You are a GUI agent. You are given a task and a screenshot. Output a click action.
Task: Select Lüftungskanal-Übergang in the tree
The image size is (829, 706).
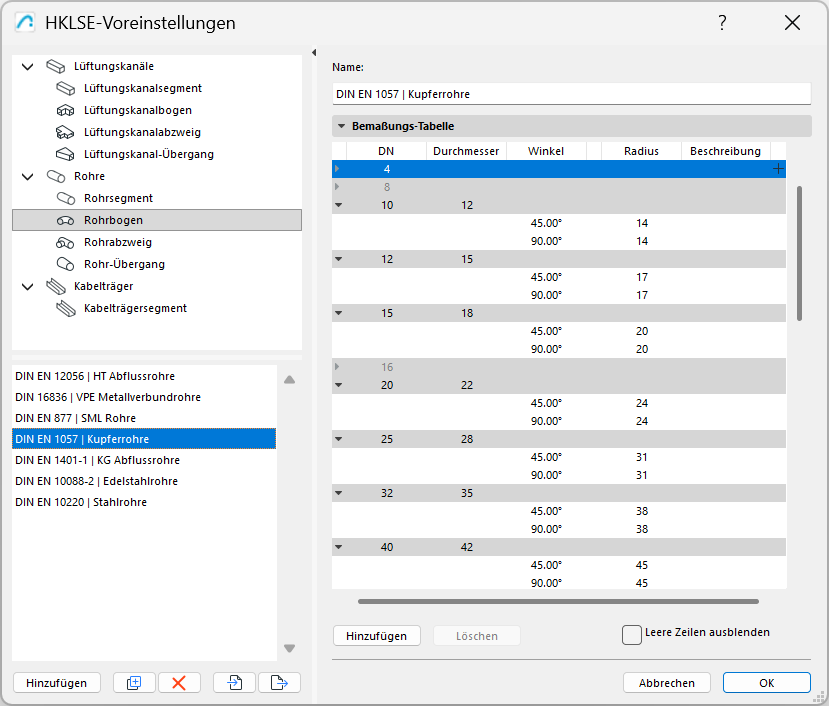point(149,154)
